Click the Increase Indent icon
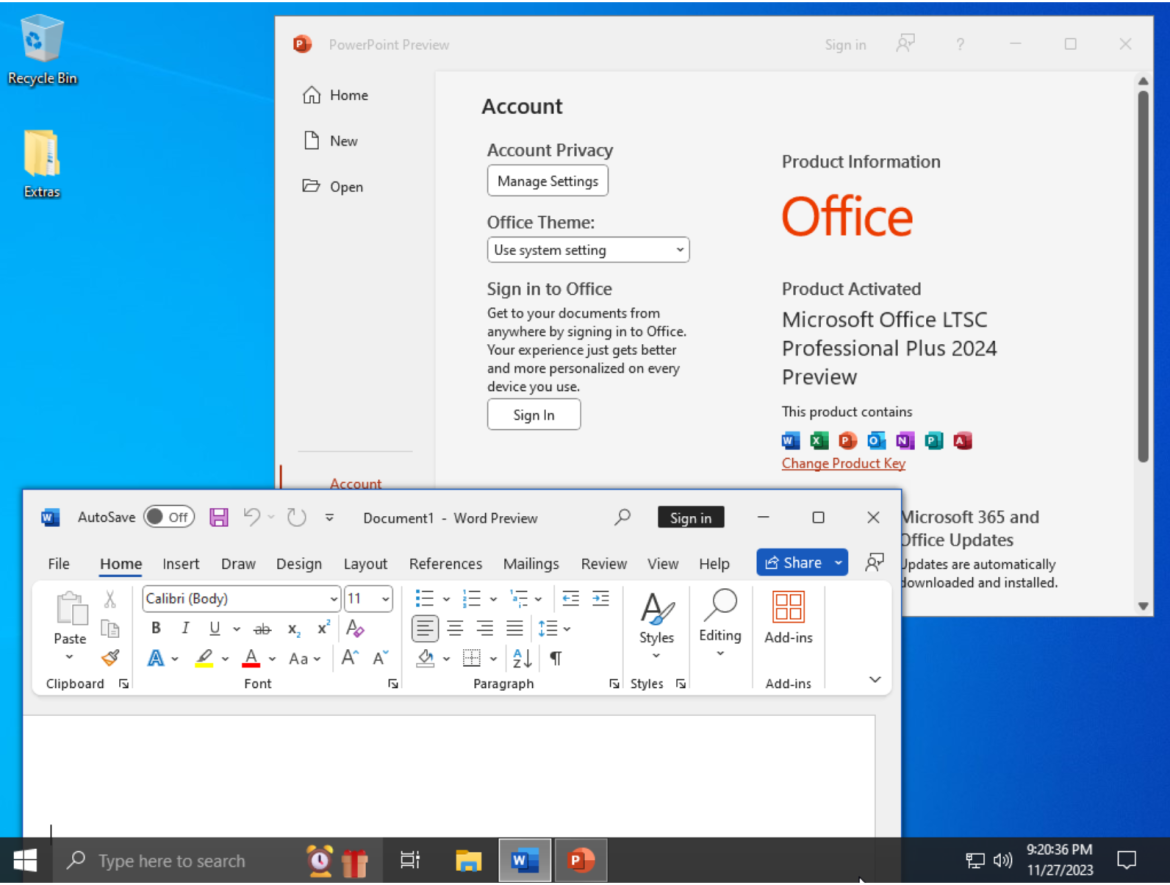The height and width of the screenshot is (885, 1170). click(600, 599)
